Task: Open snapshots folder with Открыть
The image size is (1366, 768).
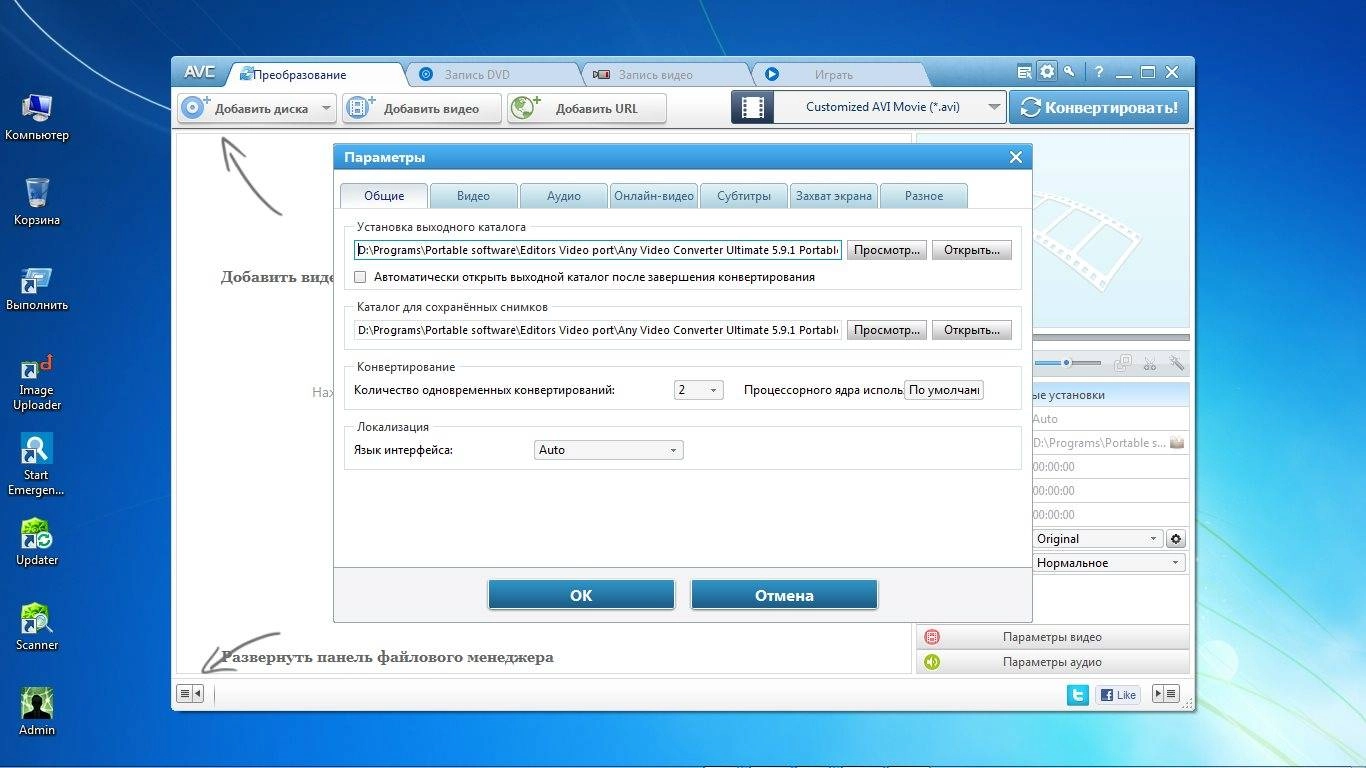Action: [972, 330]
